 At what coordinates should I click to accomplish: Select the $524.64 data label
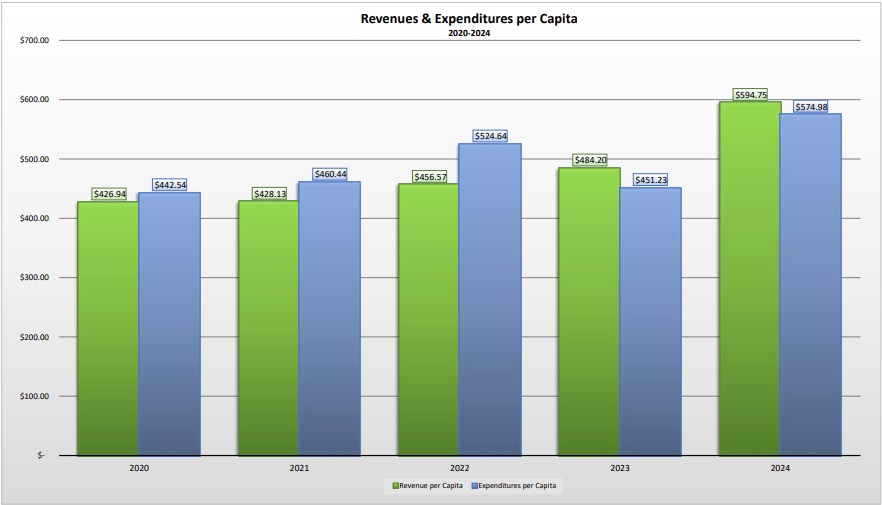coord(490,136)
